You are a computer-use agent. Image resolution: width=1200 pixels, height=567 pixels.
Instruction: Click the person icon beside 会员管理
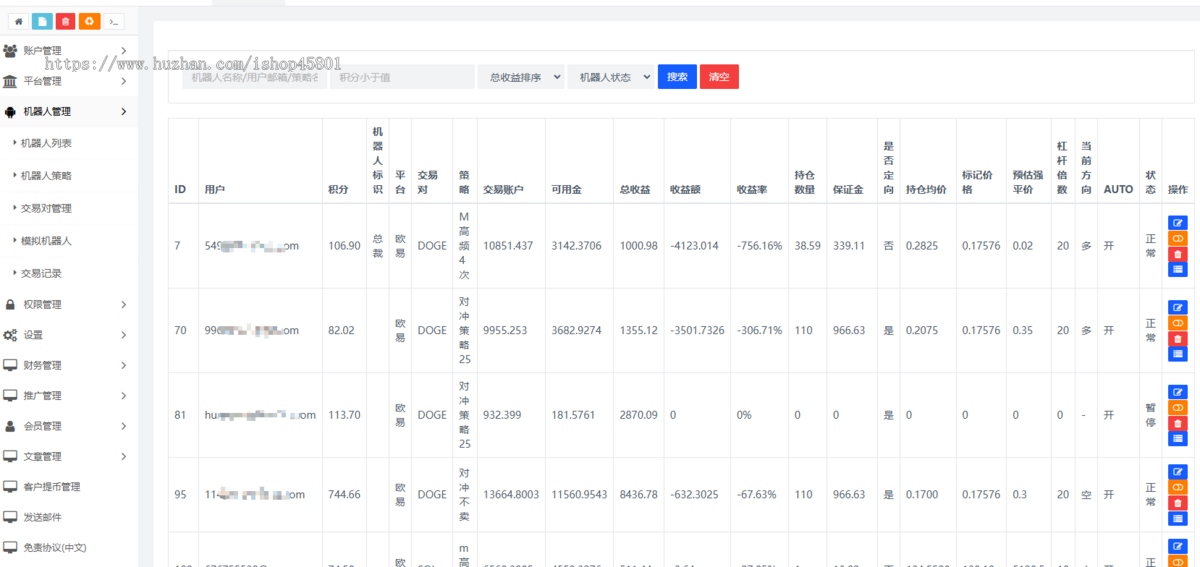click(x=10, y=426)
